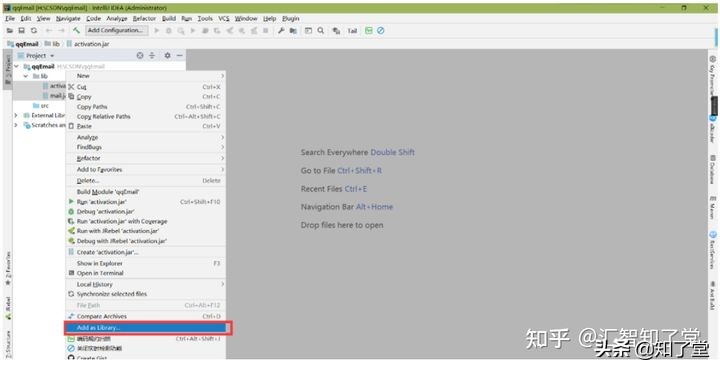This screenshot has width=720, height=369.
Task: Choose Run with JRebel 'activation.jar'
Action: (146, 231)
